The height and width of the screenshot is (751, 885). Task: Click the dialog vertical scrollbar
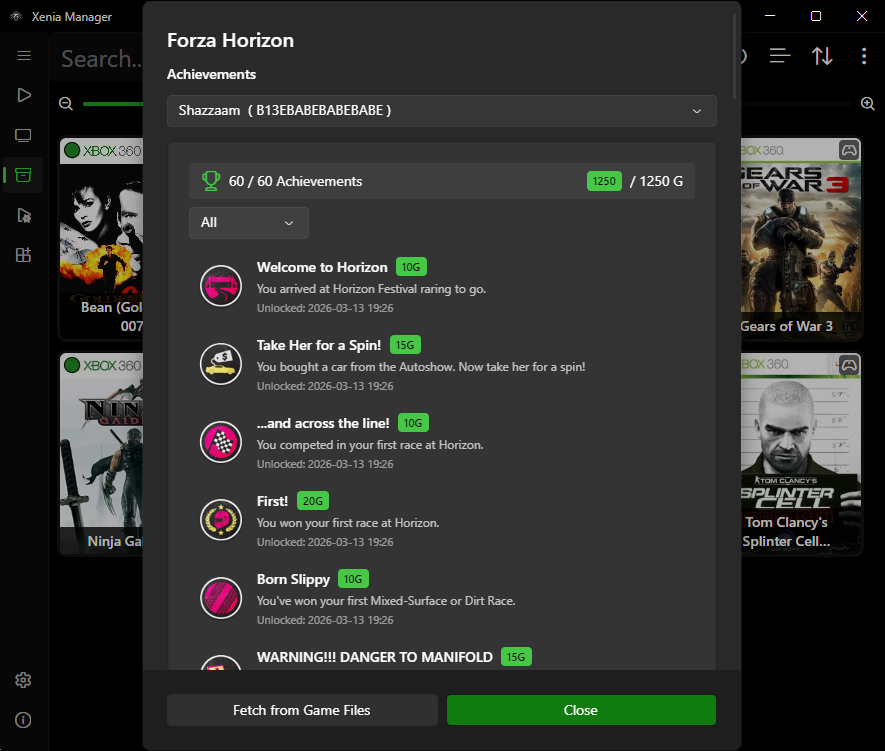pos(734,56)
